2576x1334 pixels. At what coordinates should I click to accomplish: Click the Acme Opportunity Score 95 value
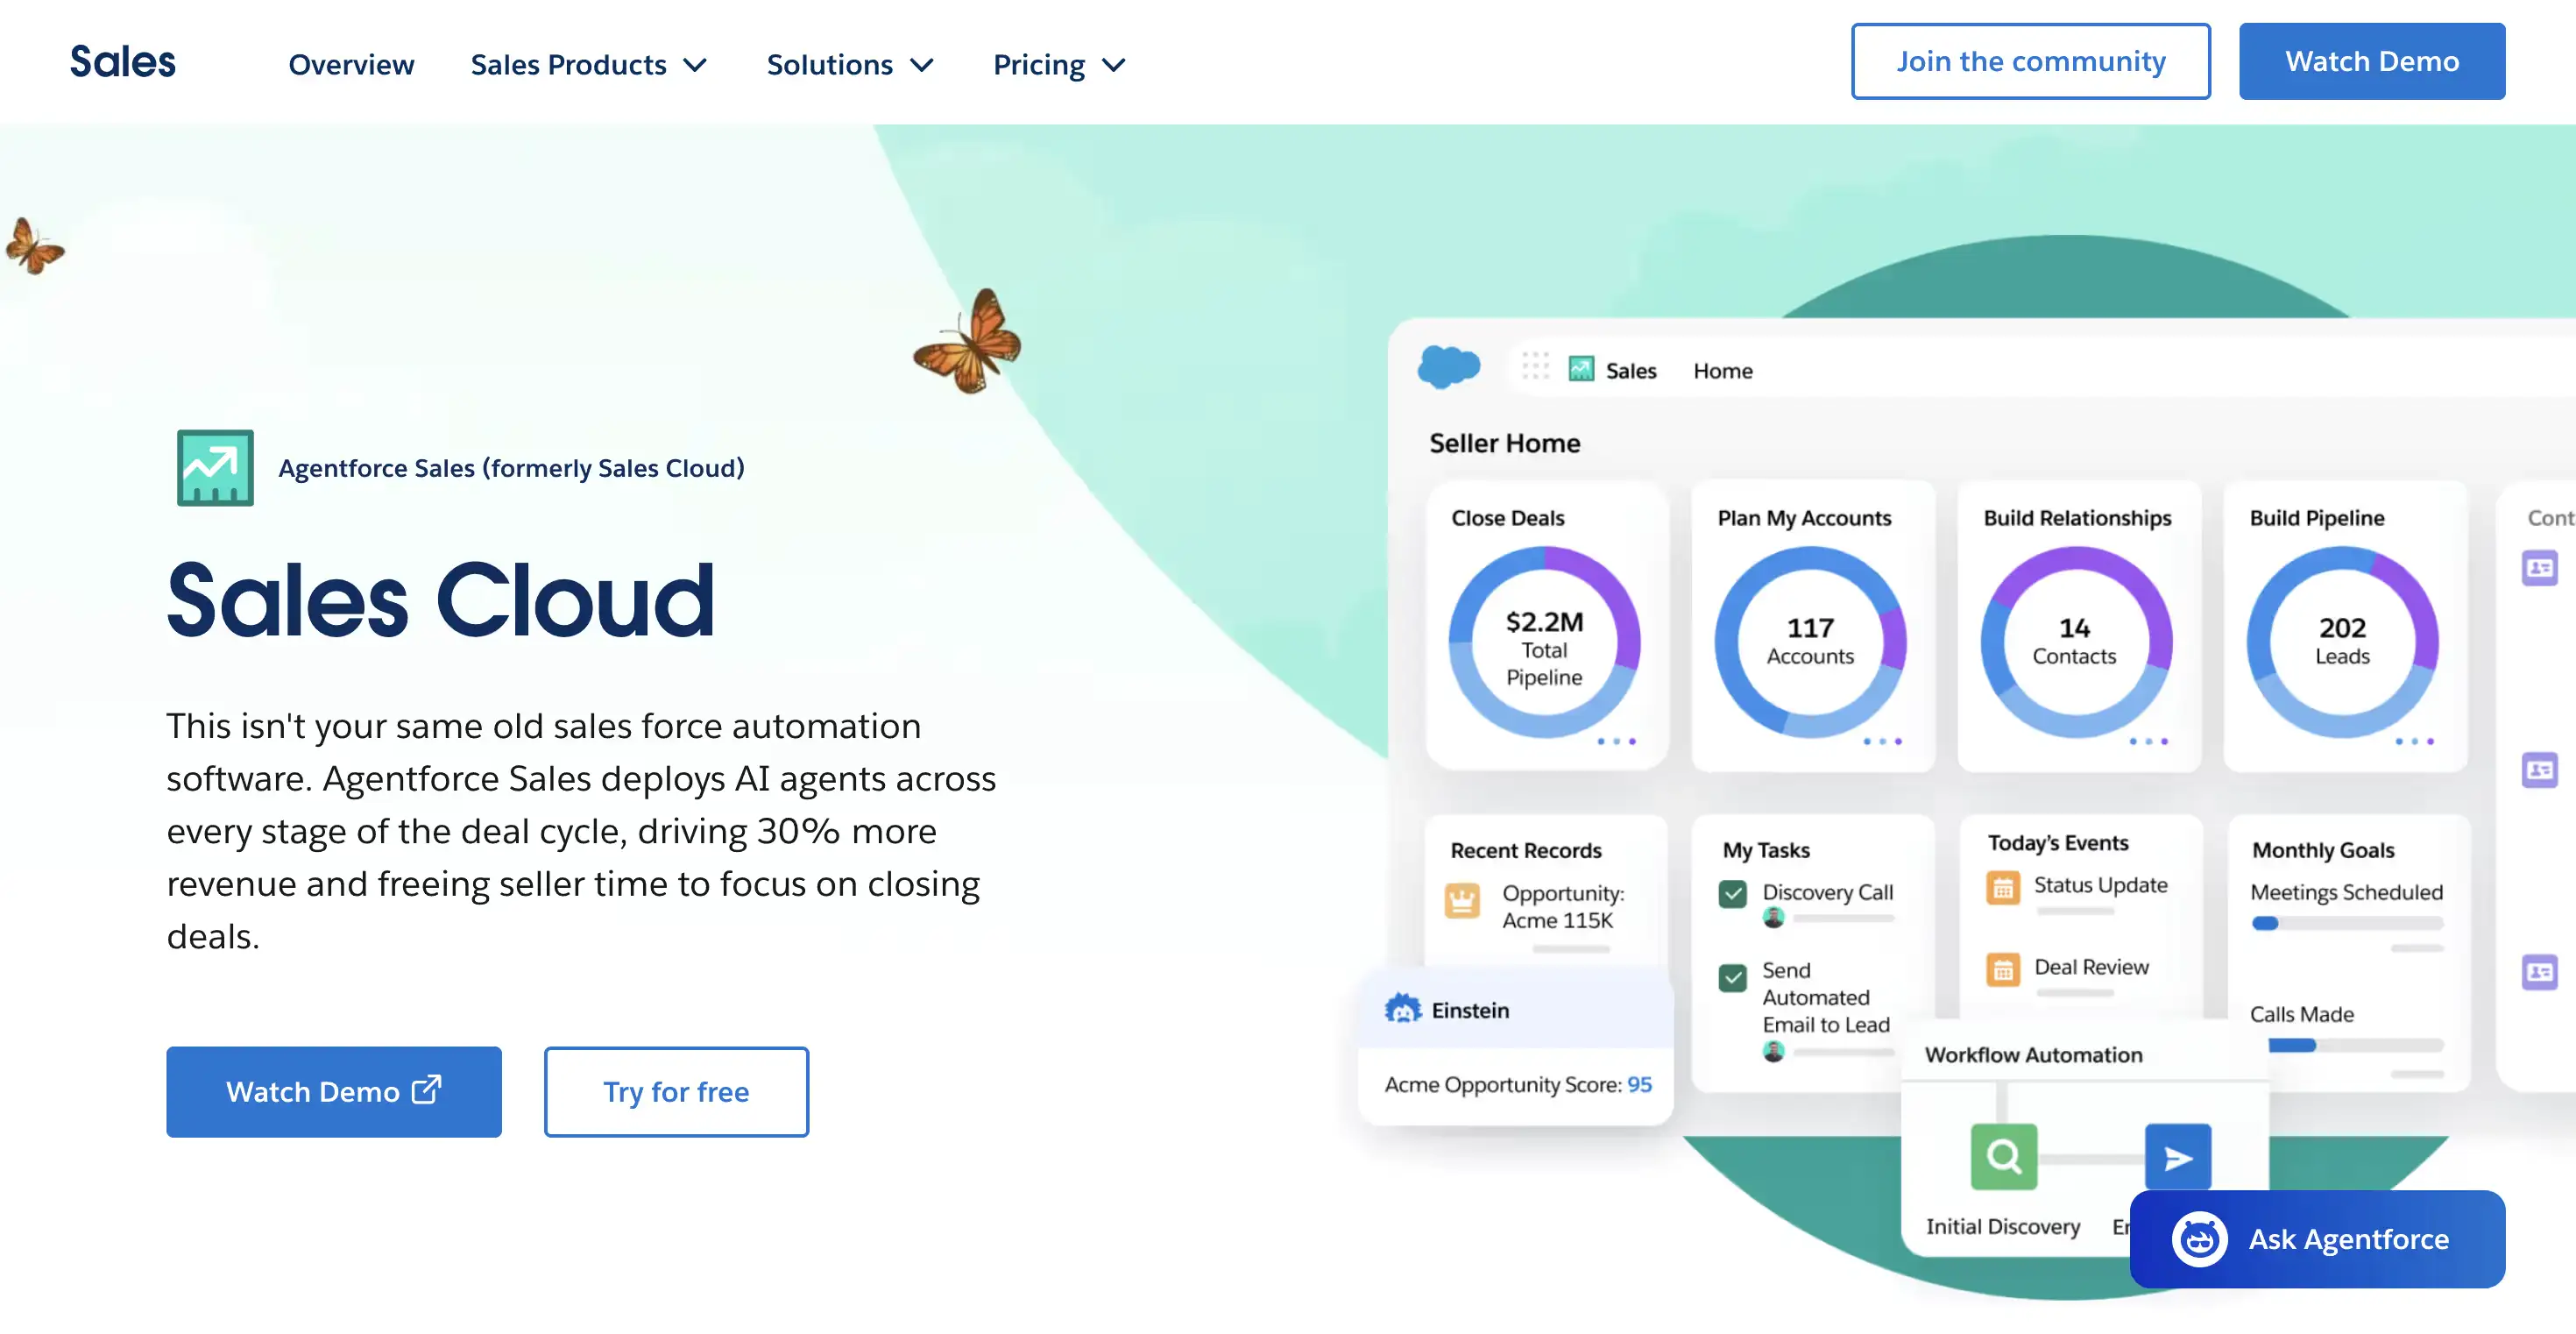pyautogui.click(x=1639, y=1084)
